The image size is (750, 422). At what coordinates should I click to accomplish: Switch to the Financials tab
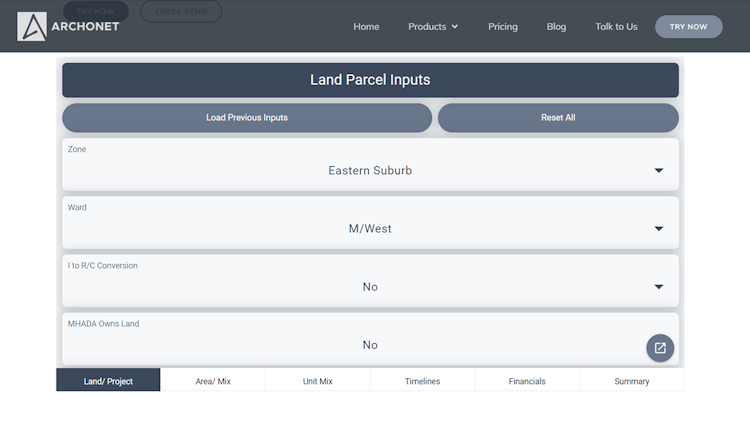point(527,381)
